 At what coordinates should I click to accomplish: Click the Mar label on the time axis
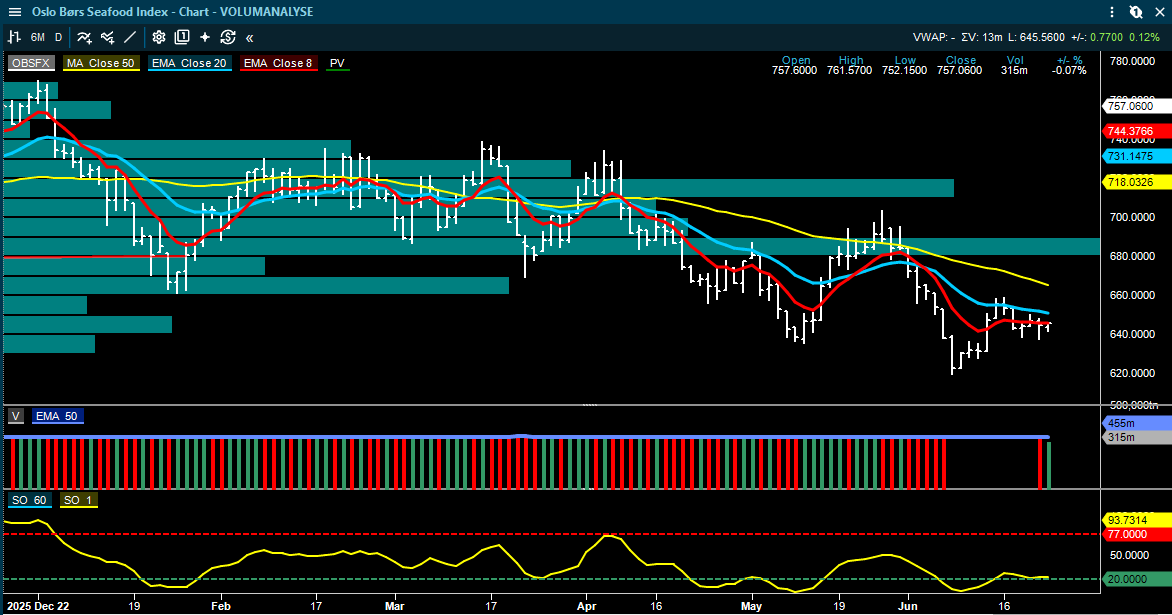[x=395, y=606]
